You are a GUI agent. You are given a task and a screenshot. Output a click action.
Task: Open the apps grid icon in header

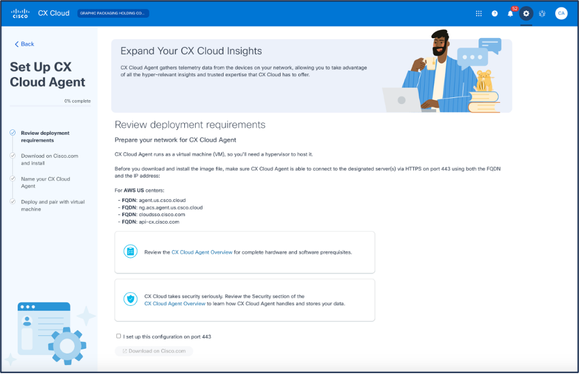(479, 14)
